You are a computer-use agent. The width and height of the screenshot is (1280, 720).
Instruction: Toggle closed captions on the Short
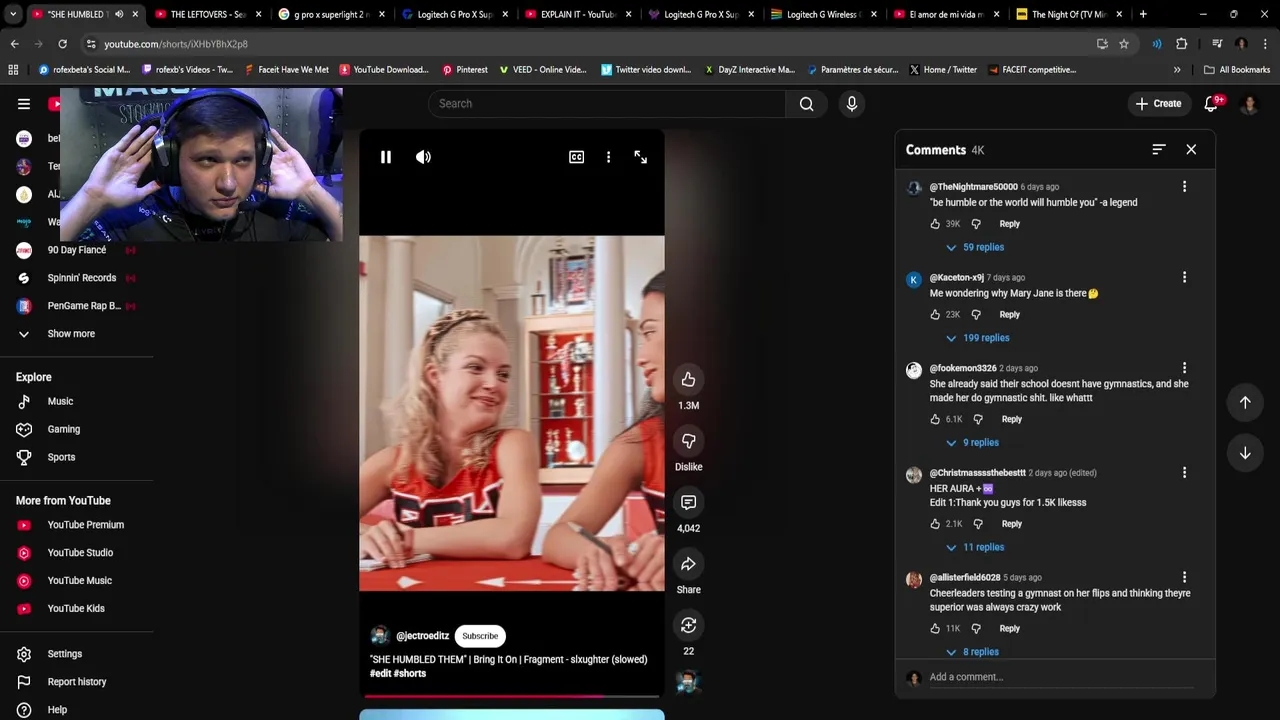[576, 157]
